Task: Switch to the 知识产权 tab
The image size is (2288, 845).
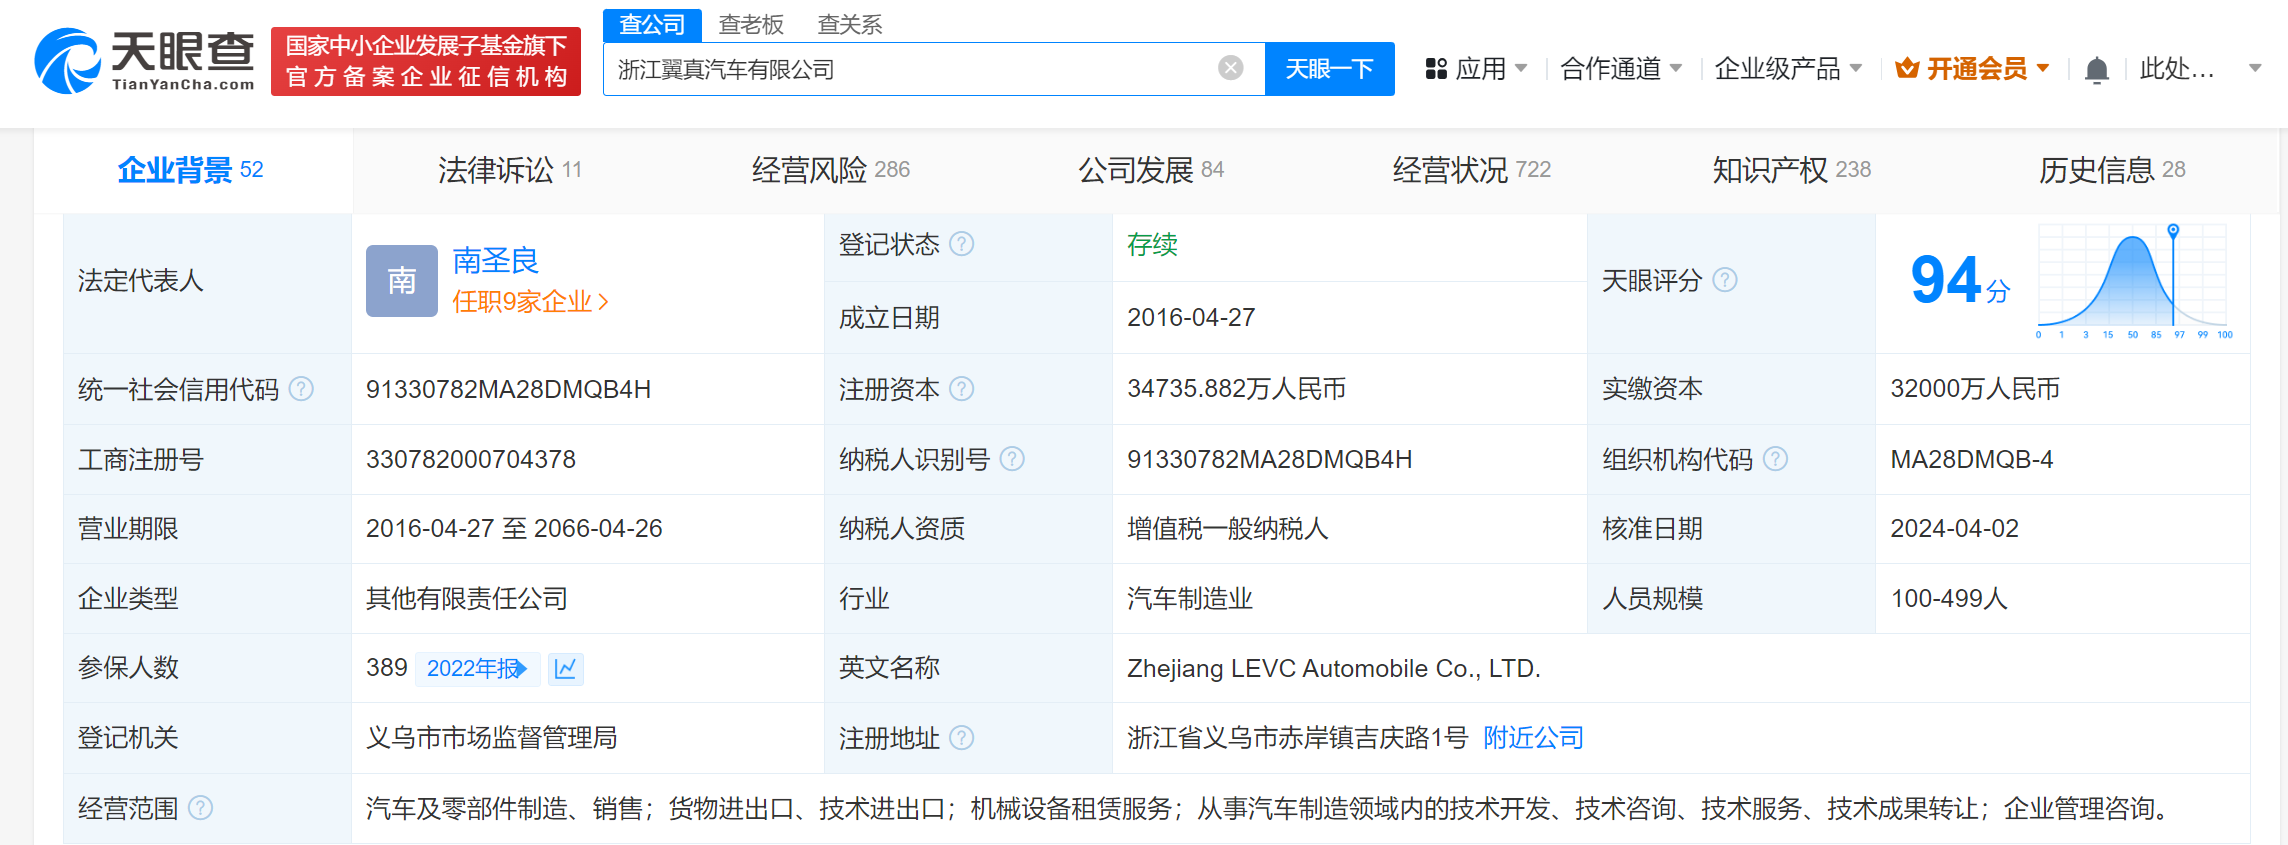Action: point(1790,170)
